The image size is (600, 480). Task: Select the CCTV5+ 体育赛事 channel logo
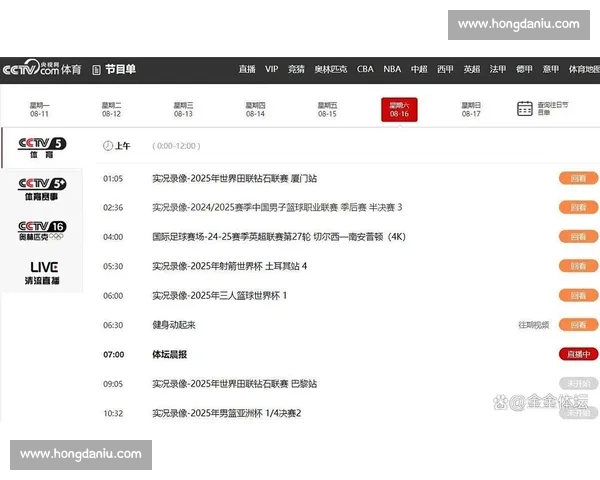[x=42, y=189]
